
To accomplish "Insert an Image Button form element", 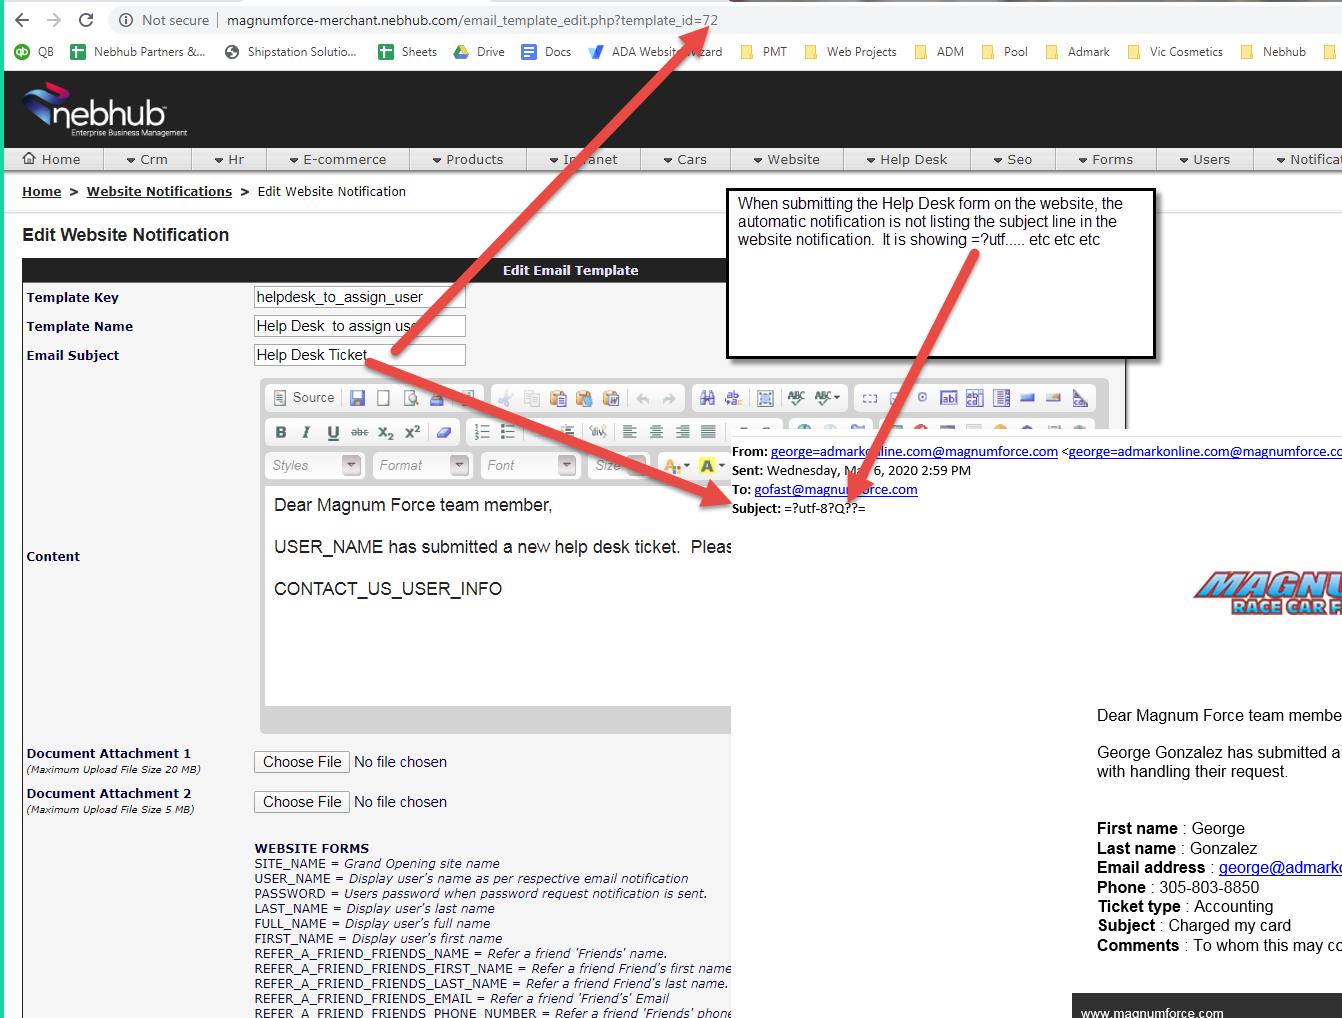I will coord(1053,398).
